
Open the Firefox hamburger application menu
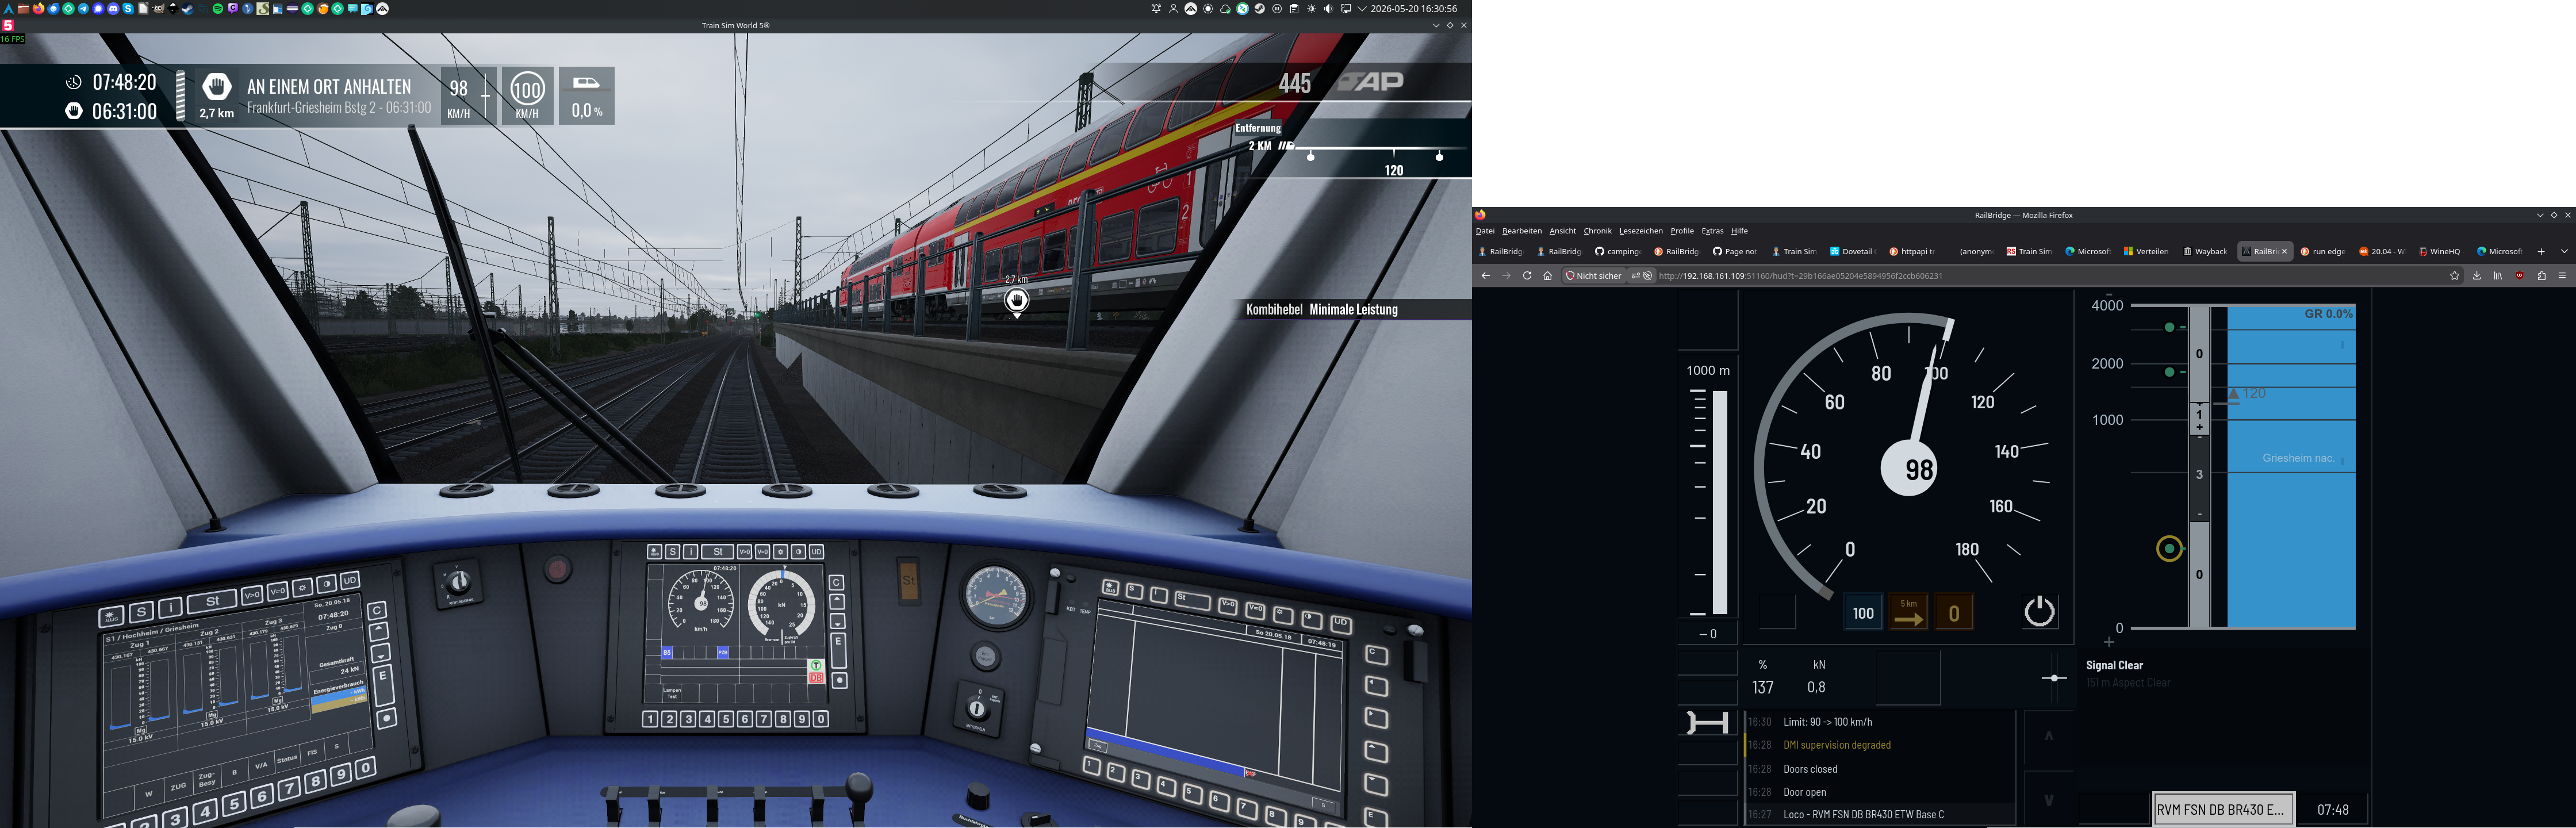(2562, 276)
